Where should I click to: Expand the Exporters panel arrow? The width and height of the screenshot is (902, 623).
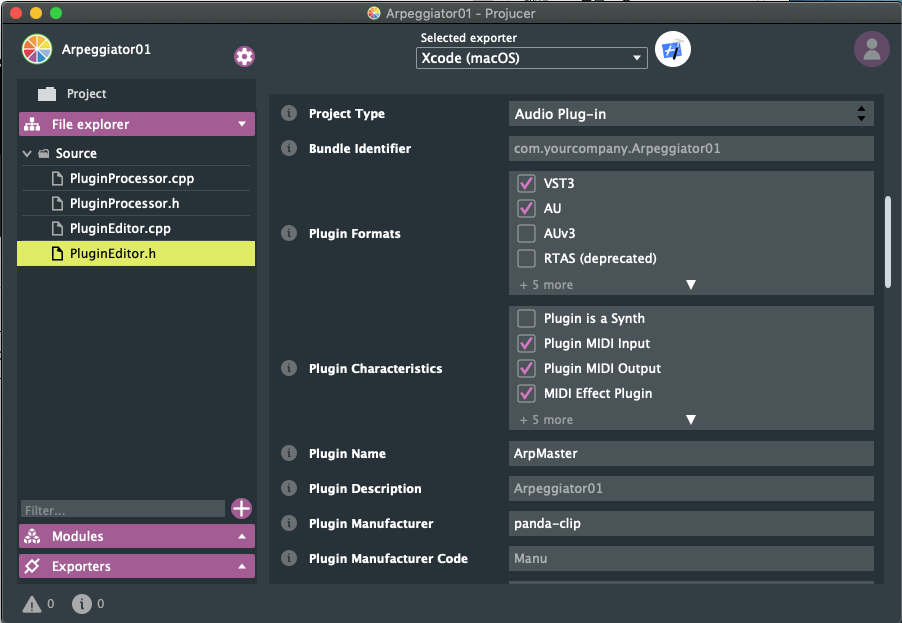[x=242, y=566]
